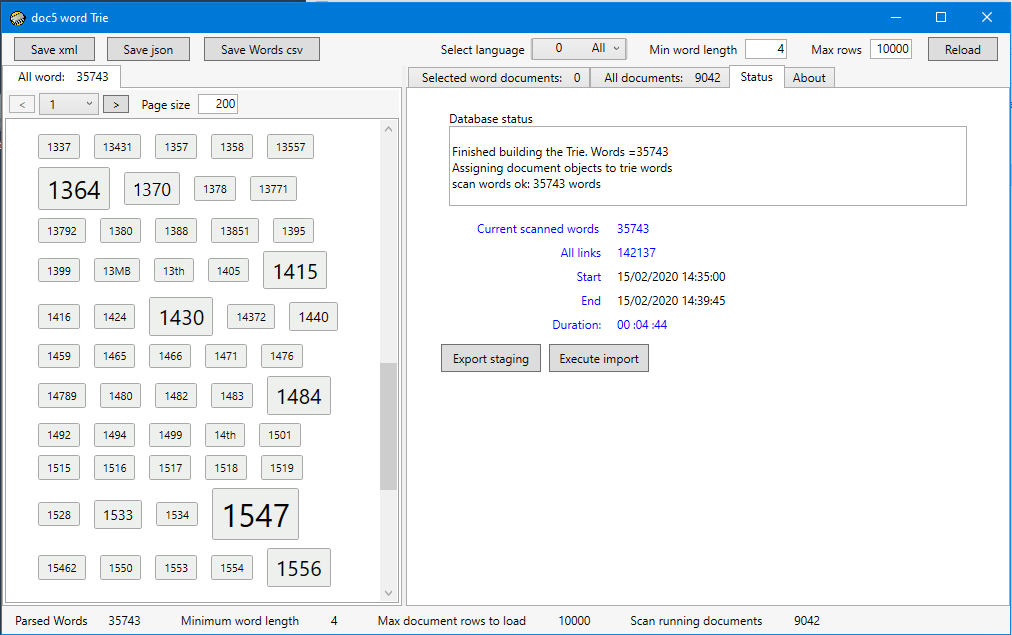
Task: Select the word 13792
Action: pos(62,231)
